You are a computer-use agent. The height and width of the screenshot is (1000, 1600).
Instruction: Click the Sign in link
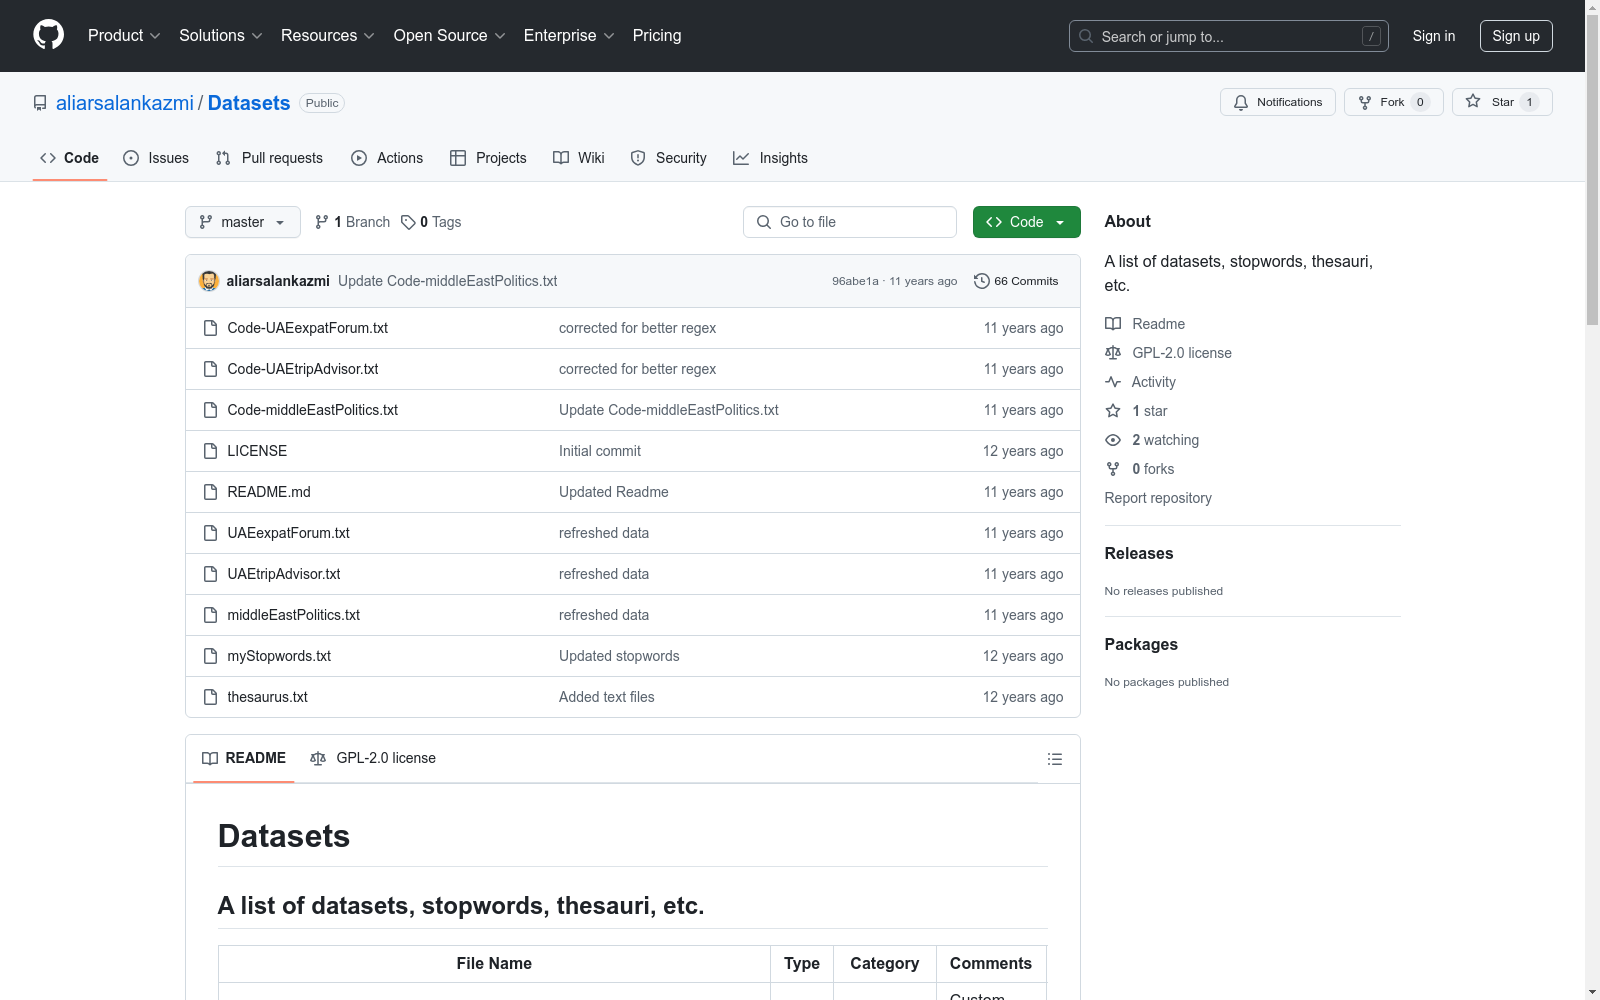click(x=1434, y=36)
